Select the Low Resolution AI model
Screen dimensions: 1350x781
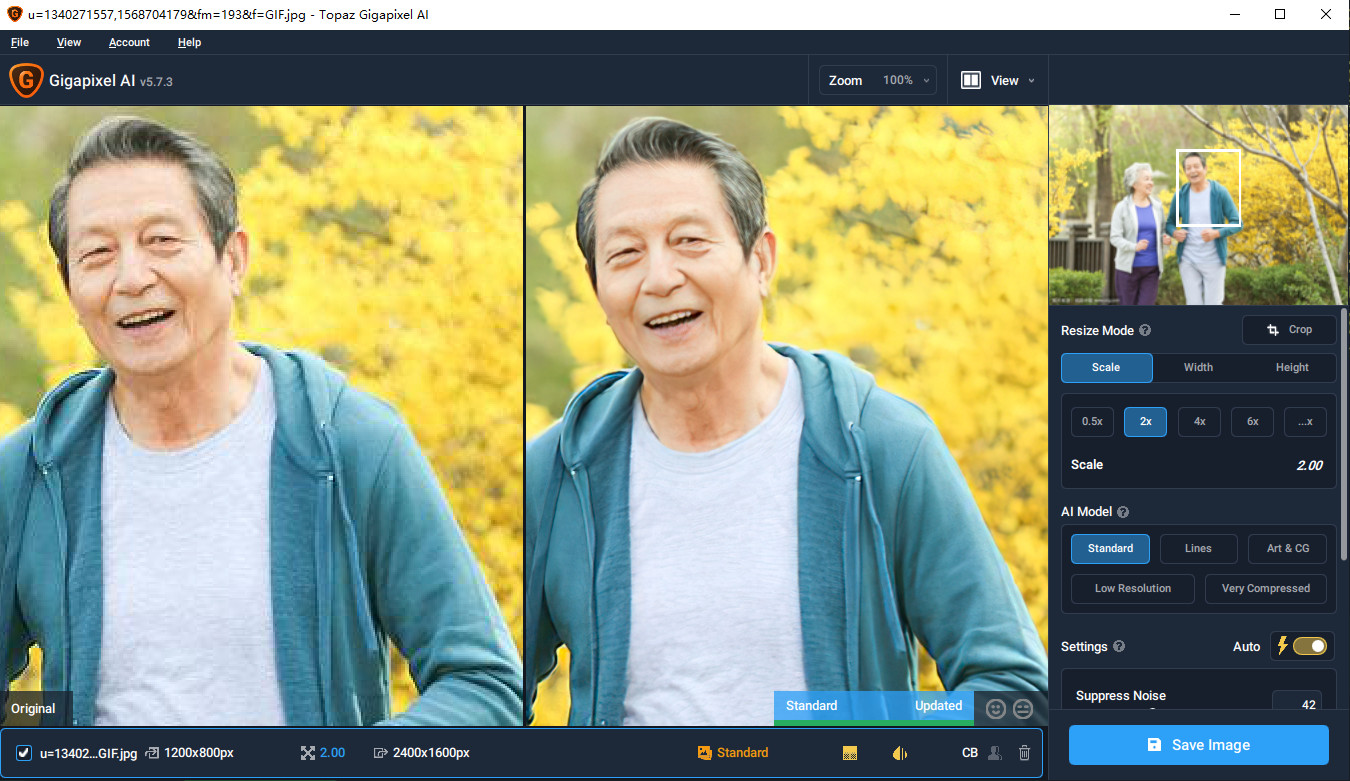pos(1133,589)
